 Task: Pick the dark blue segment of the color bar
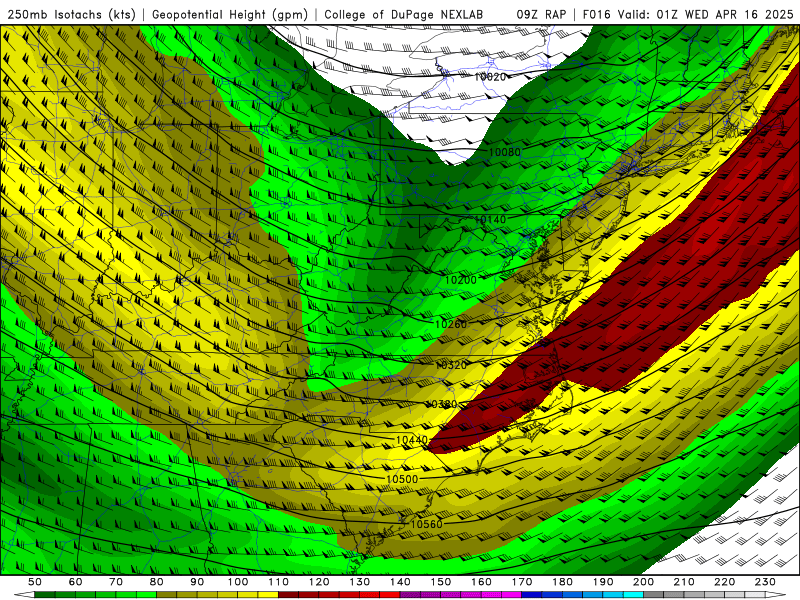coord(532,595)
